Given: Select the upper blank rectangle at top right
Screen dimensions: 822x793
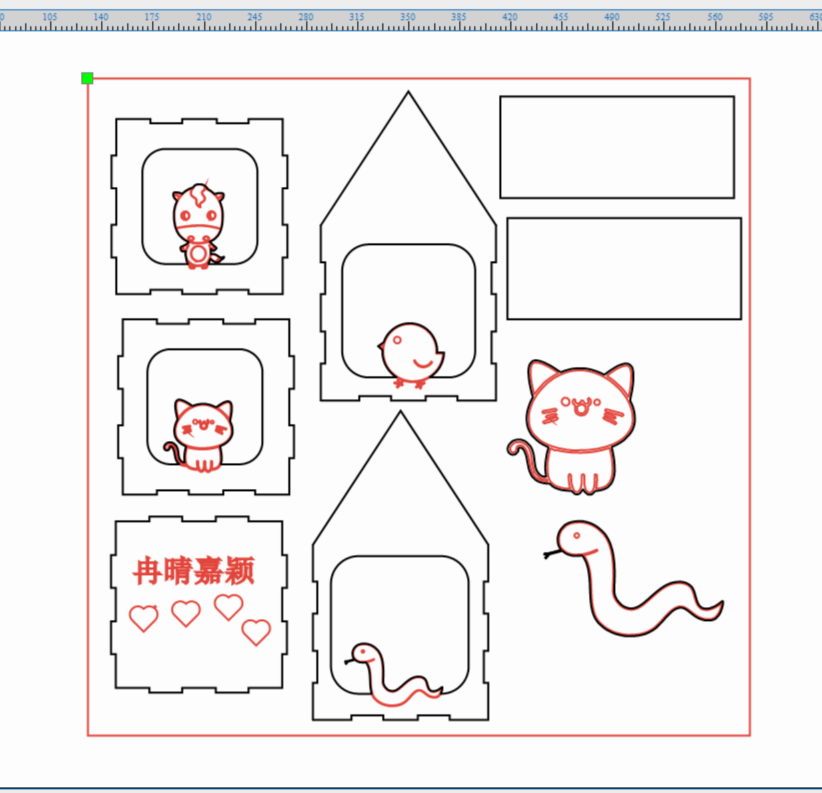Looking at the screenshot, I should (x=617, y=147).
